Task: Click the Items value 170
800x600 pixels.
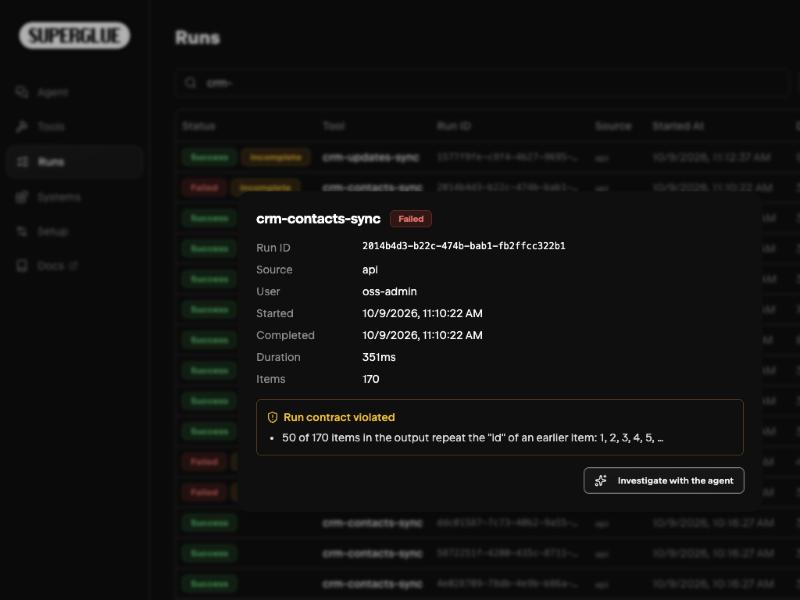Action: click(370, 379)
